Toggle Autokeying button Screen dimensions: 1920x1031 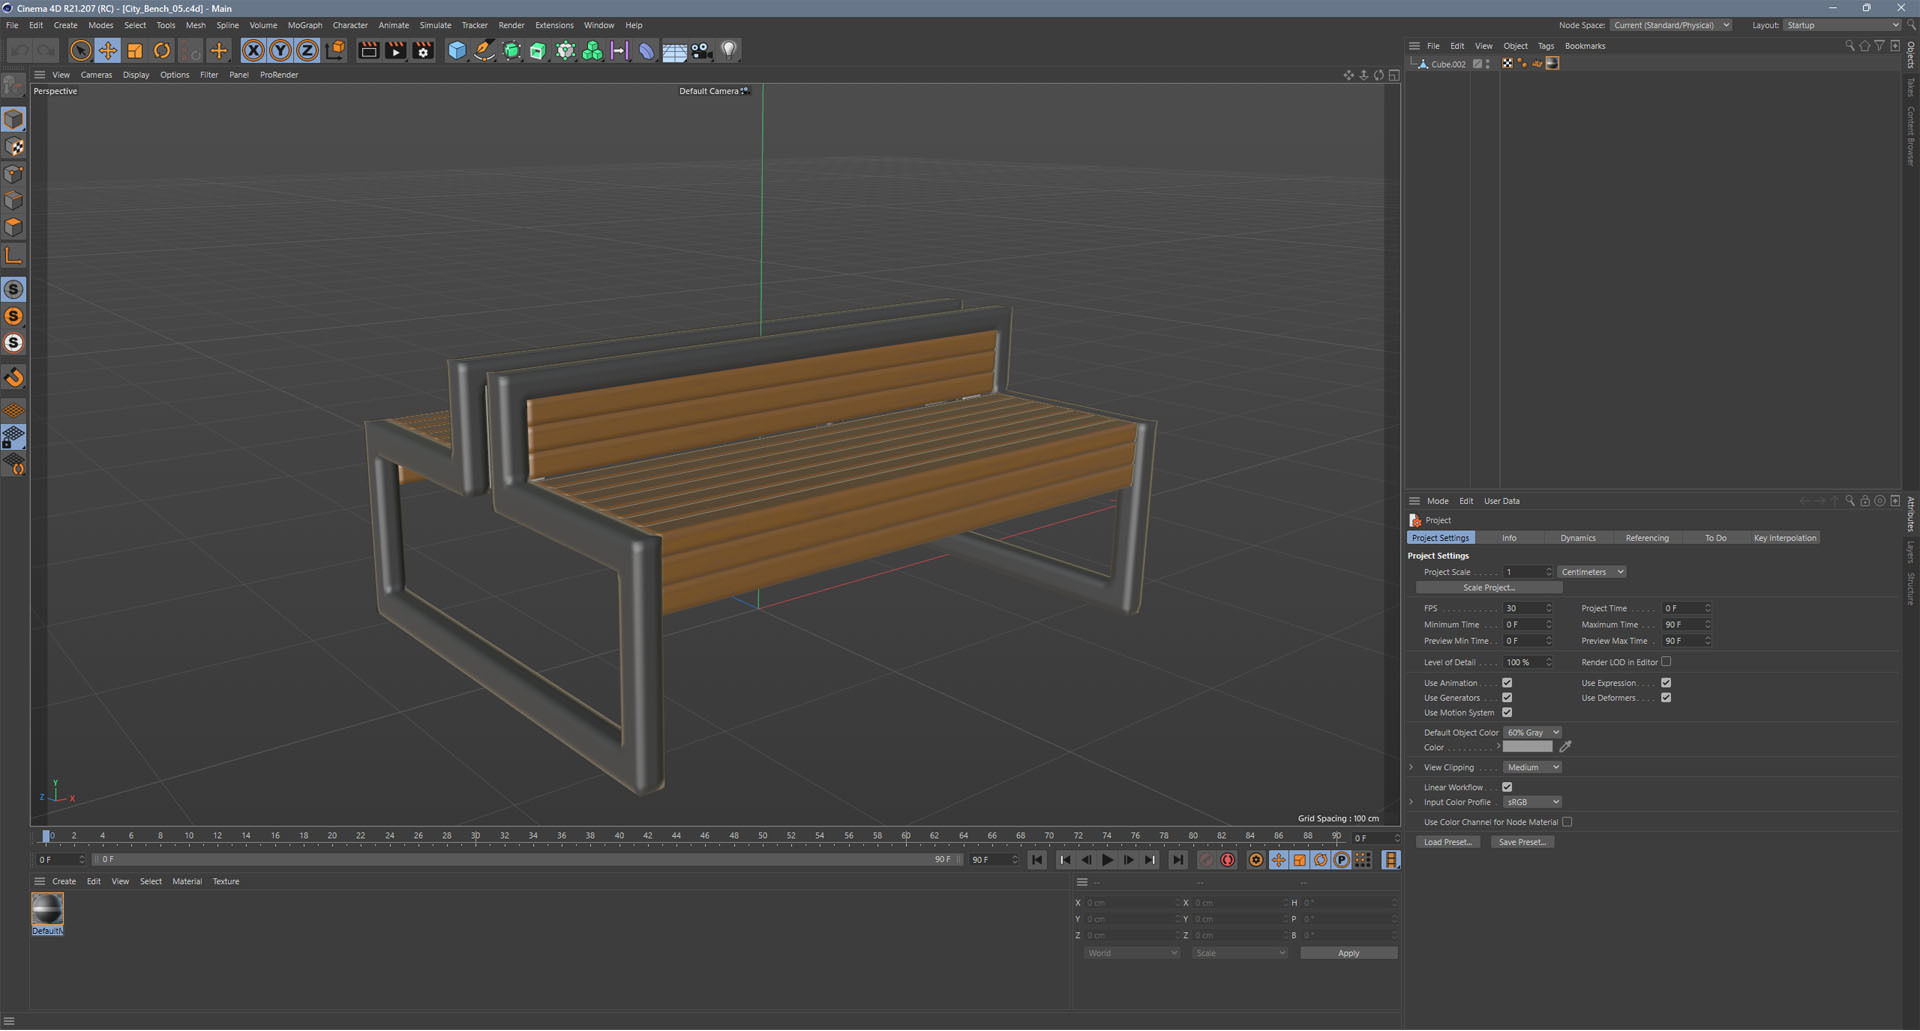pyautogui.click(x=1228, y=860)
